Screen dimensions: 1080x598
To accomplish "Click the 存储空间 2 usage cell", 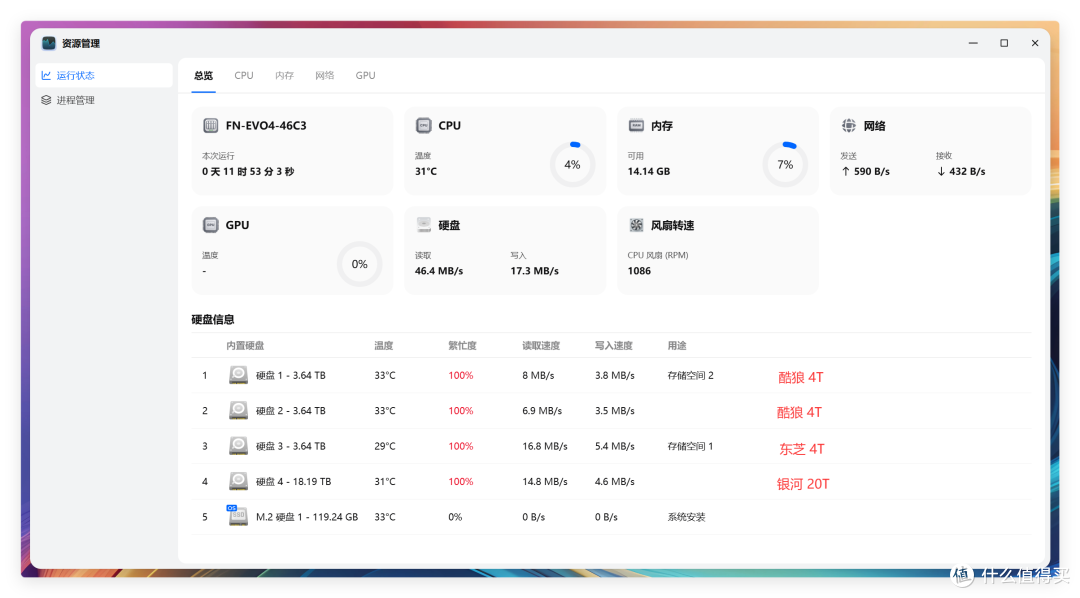I will [x=690, y=375].
